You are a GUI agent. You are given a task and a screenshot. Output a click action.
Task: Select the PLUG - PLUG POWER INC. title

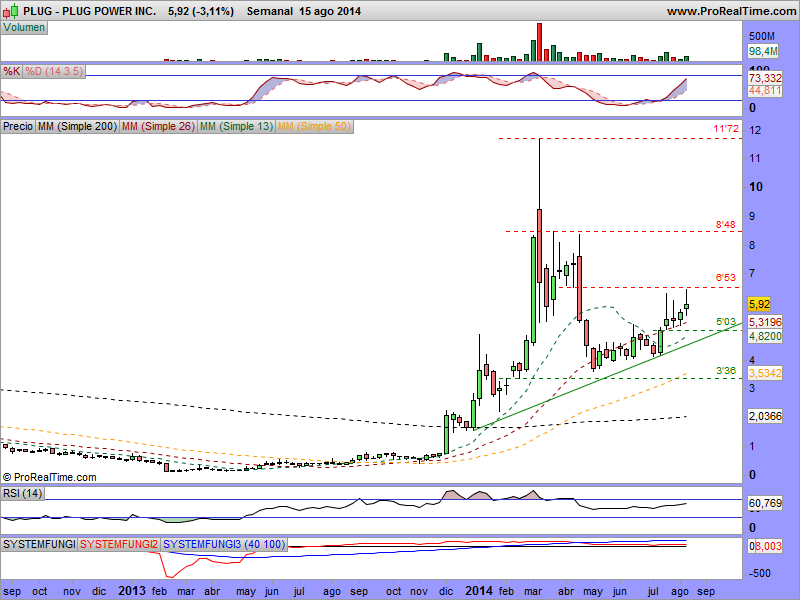pos(90,11)
